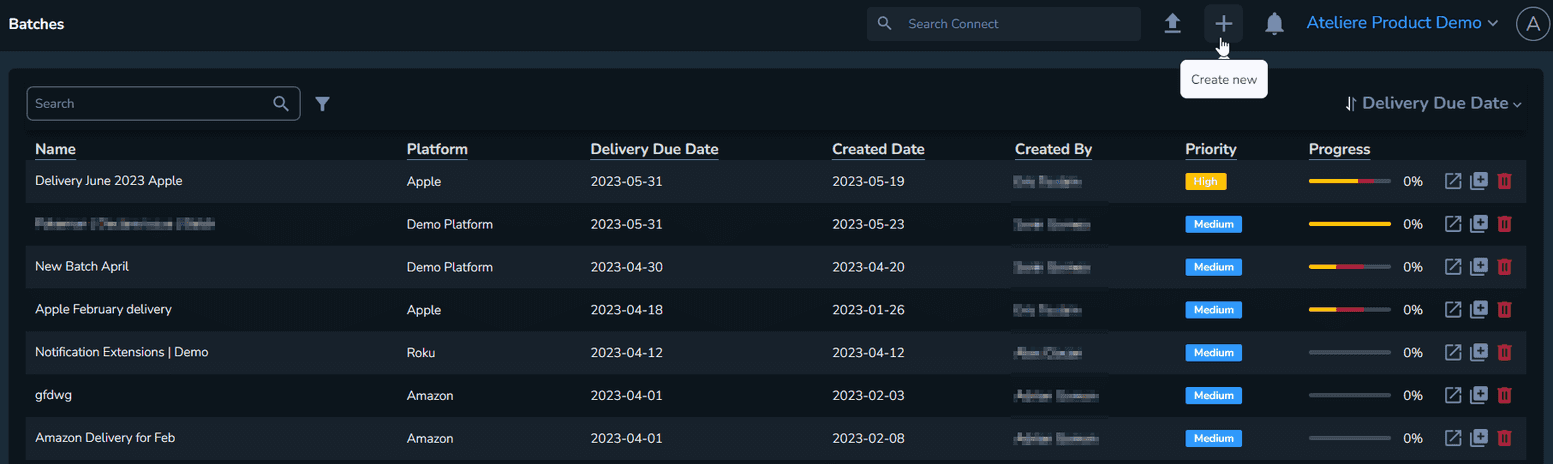The width and height of the screenshot is (1553, 464).
Task: Open the notifications bell
Action: pyautogui.click(x=1274, y=24)
